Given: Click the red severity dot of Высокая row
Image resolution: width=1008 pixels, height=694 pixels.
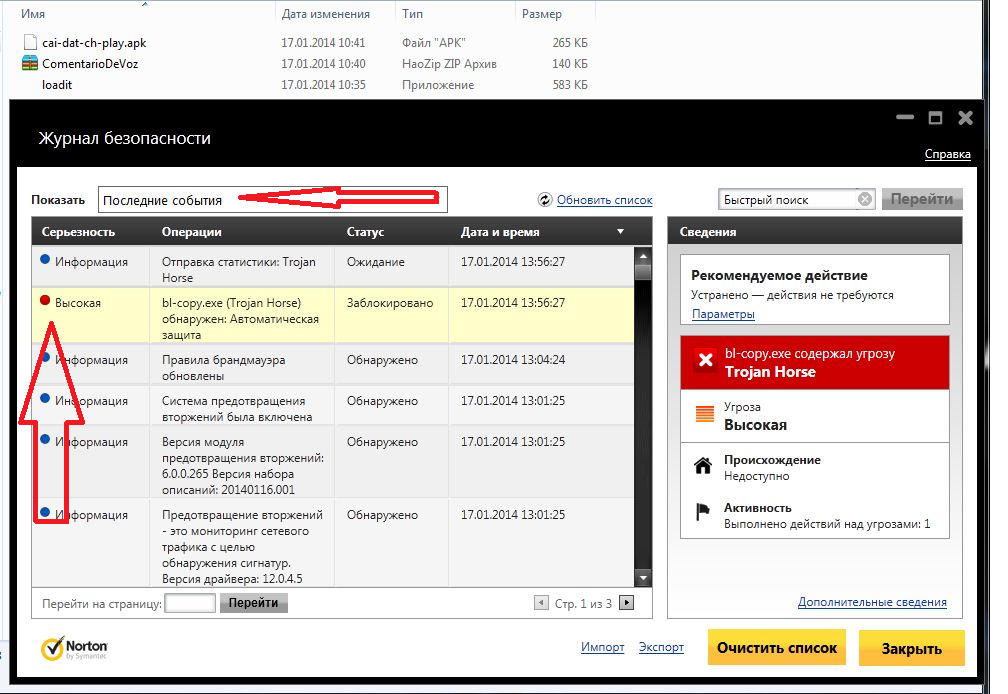Looking at the screenshot, I should click(x=45, y=300).
